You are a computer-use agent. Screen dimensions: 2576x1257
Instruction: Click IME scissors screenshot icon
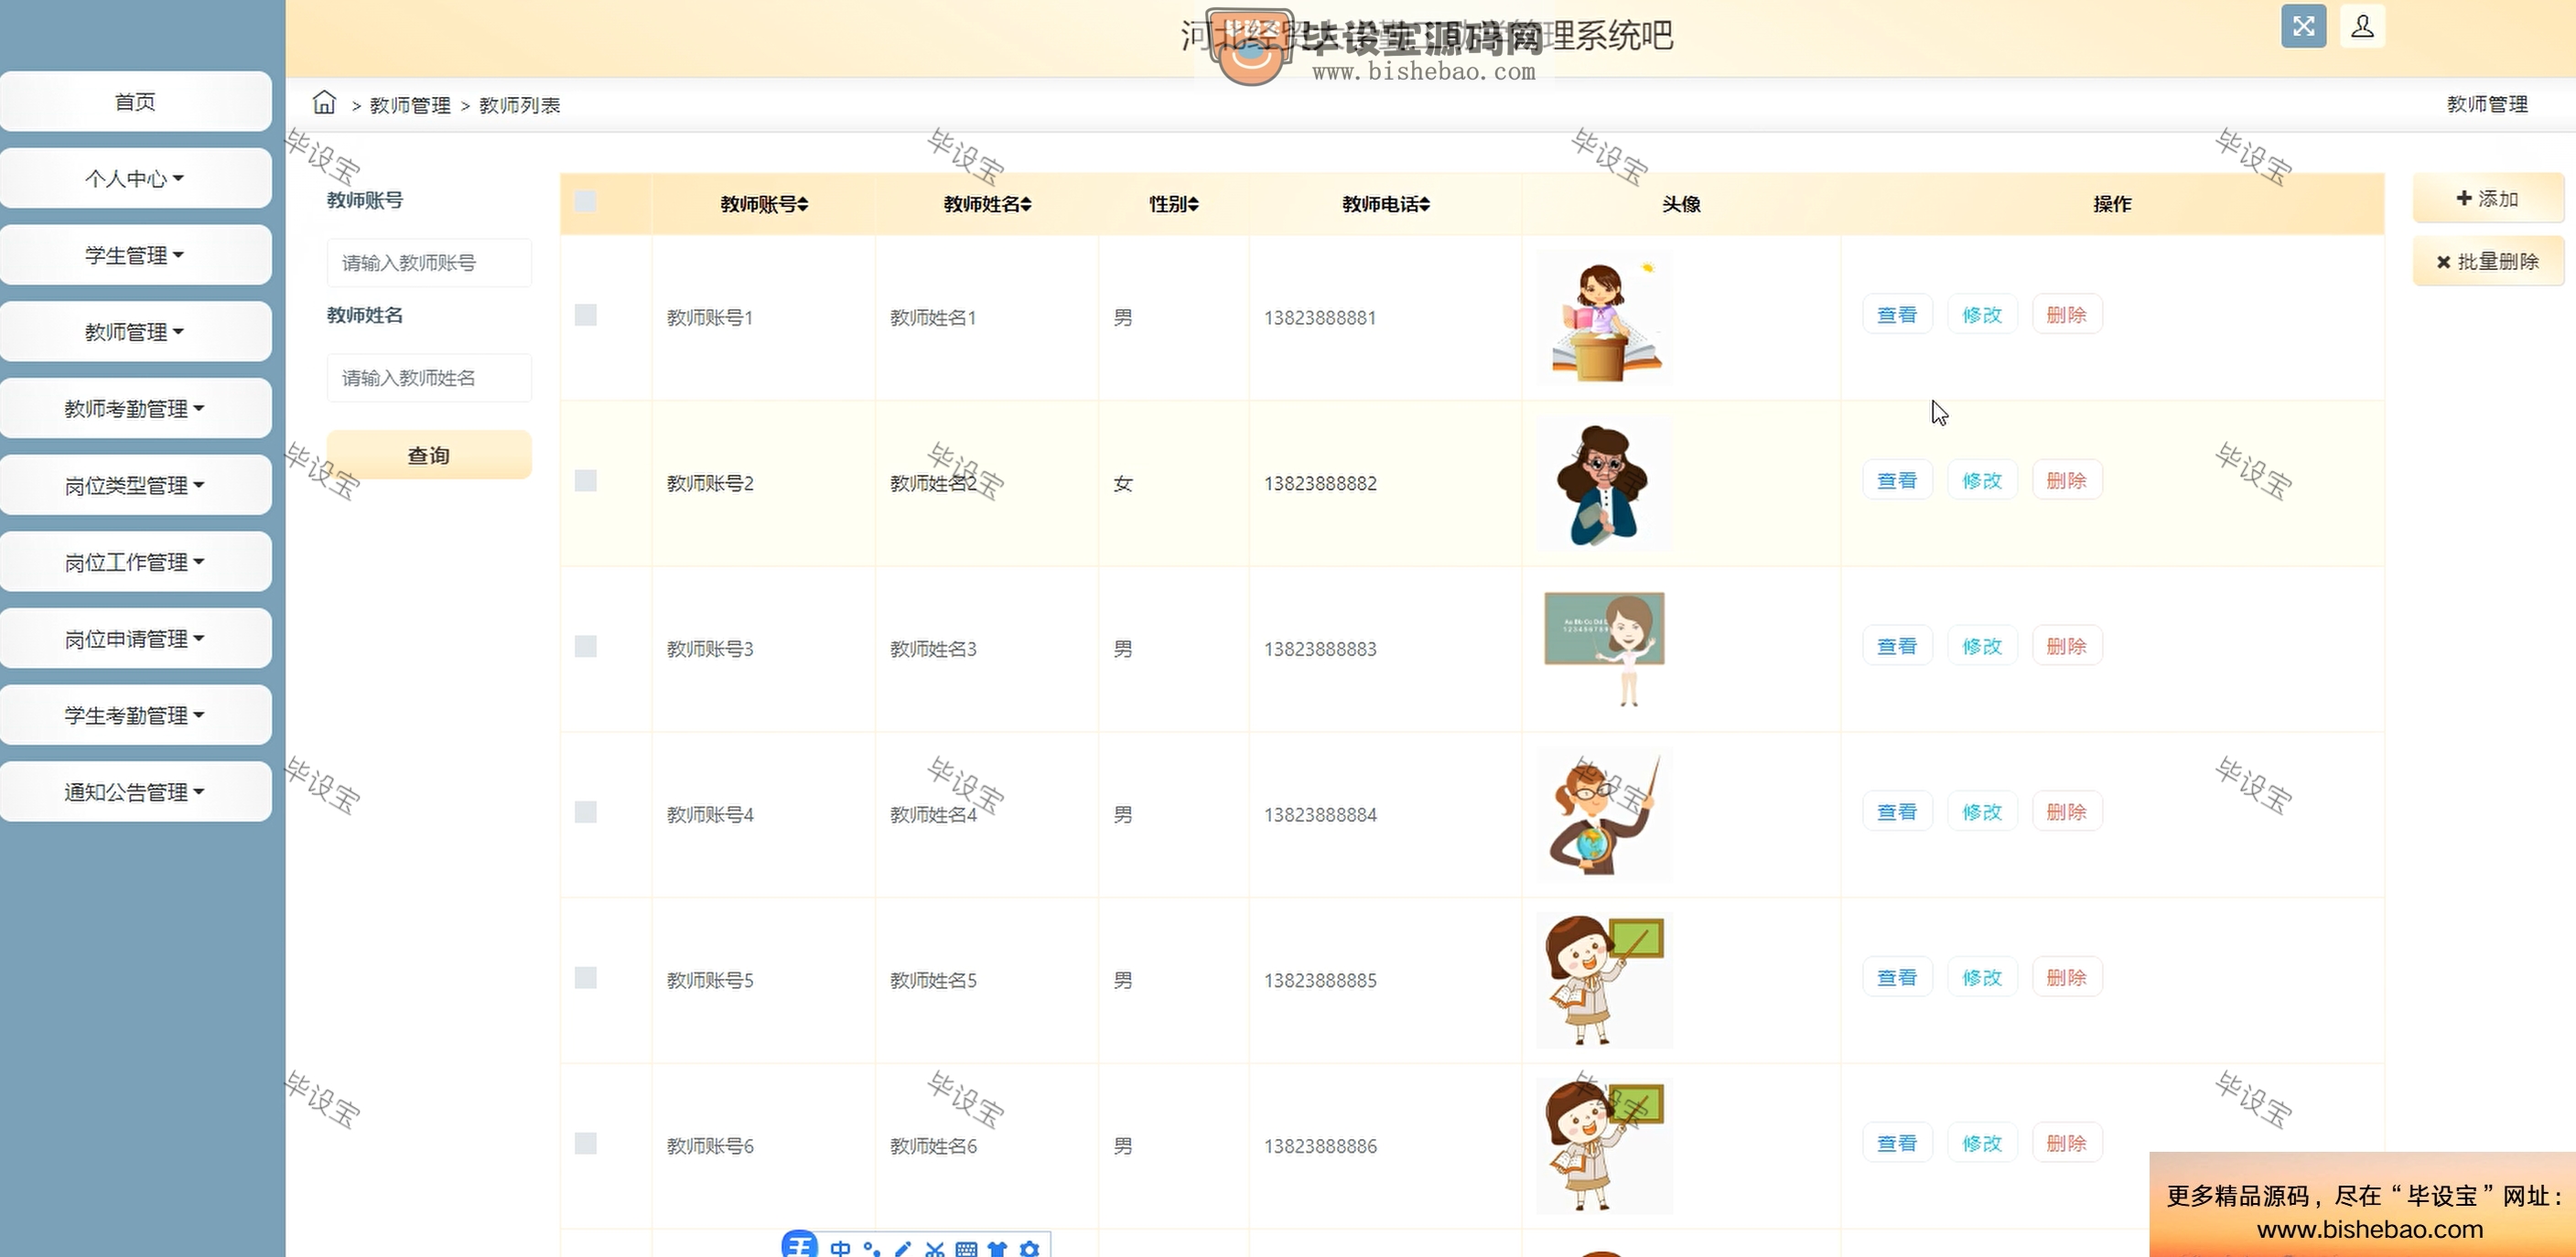tap(935, 1248)
